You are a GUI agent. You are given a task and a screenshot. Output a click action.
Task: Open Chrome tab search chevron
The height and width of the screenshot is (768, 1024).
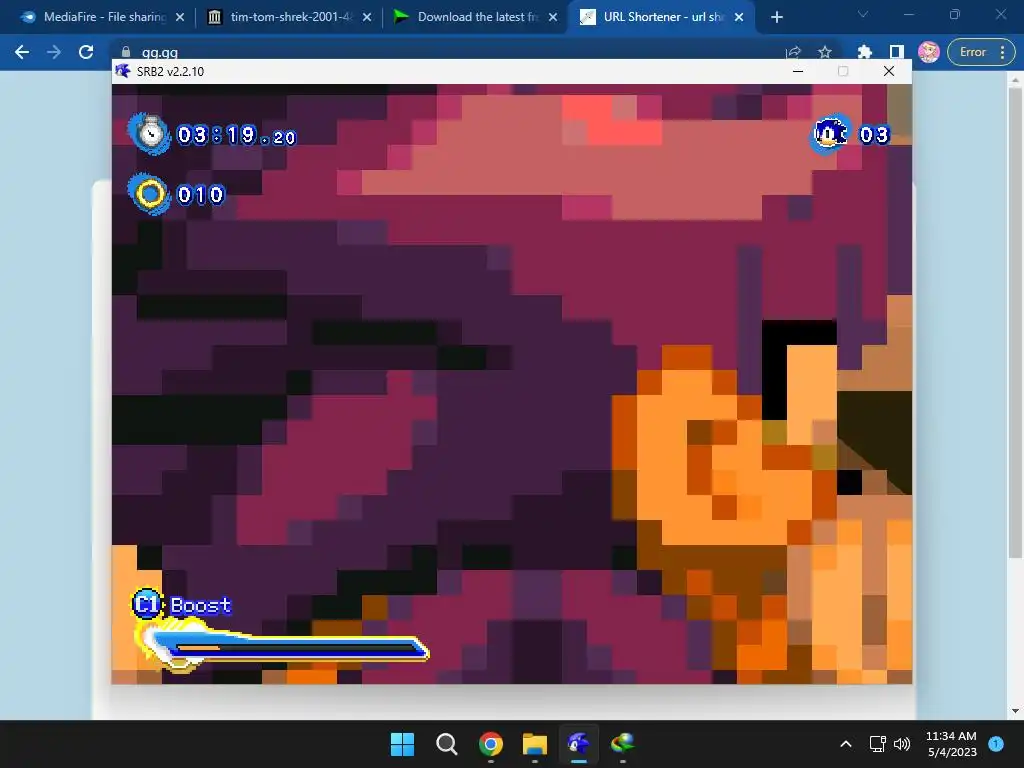(863, 14)
